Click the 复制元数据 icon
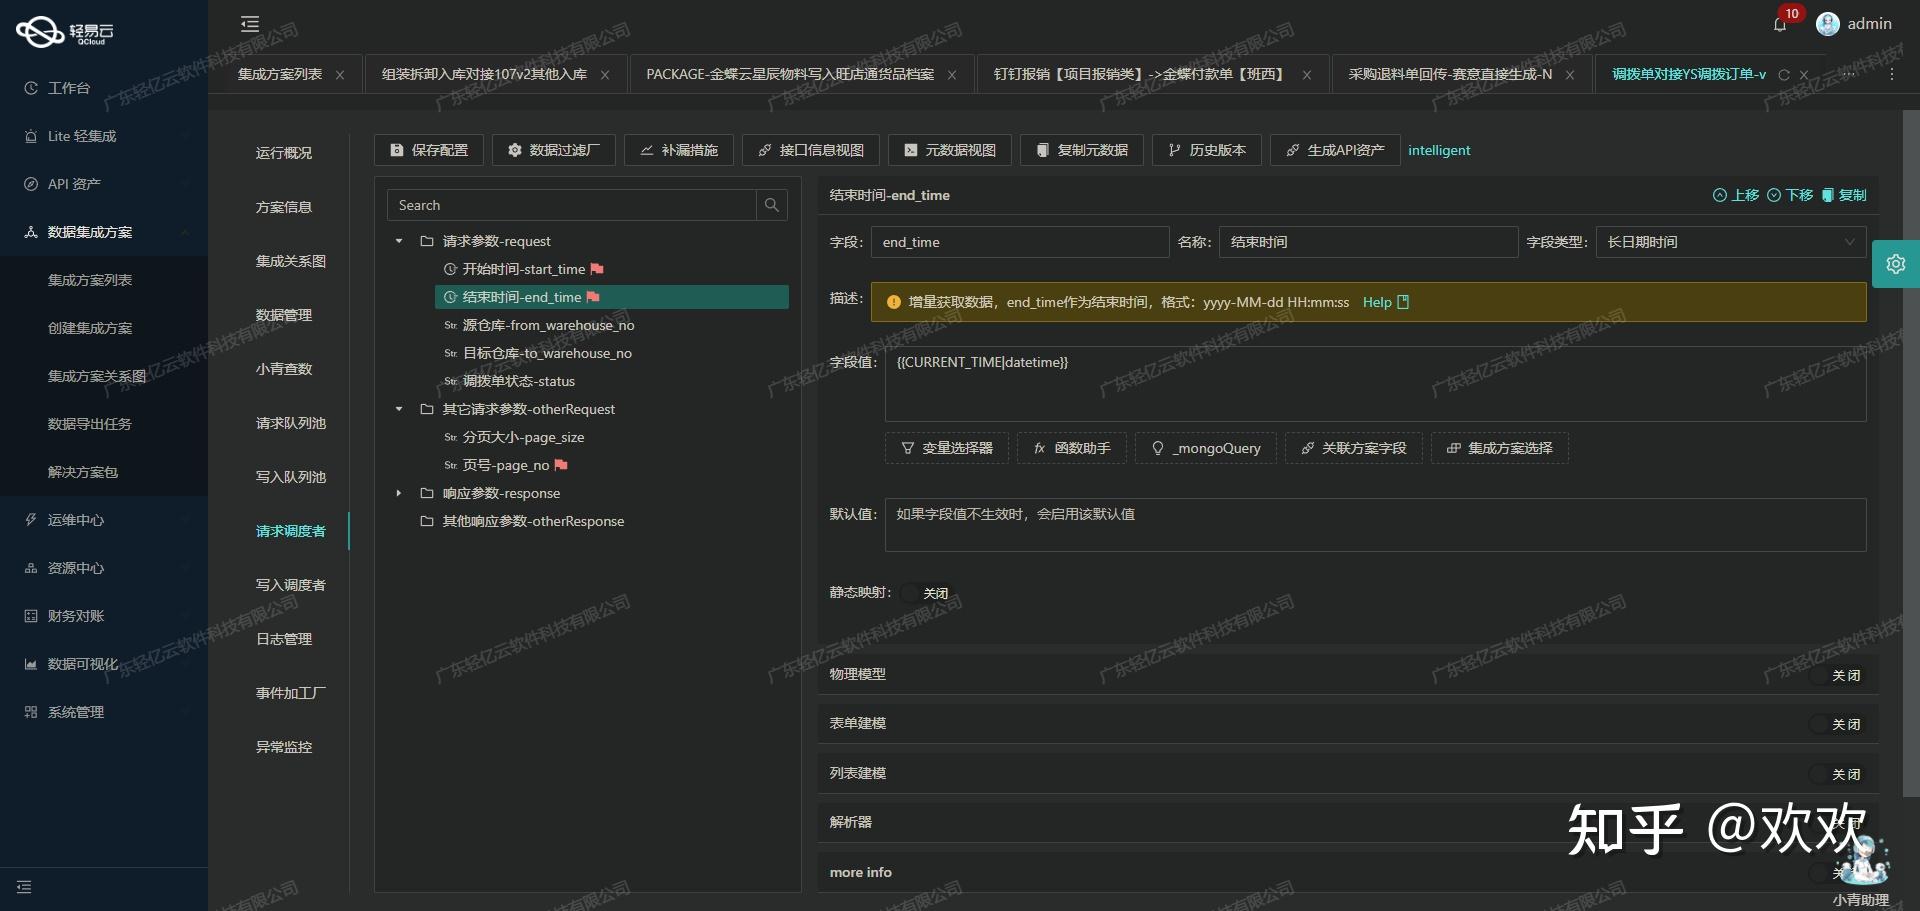Viewport: 1920px width, 911px height. click(x=1082, y=150)
